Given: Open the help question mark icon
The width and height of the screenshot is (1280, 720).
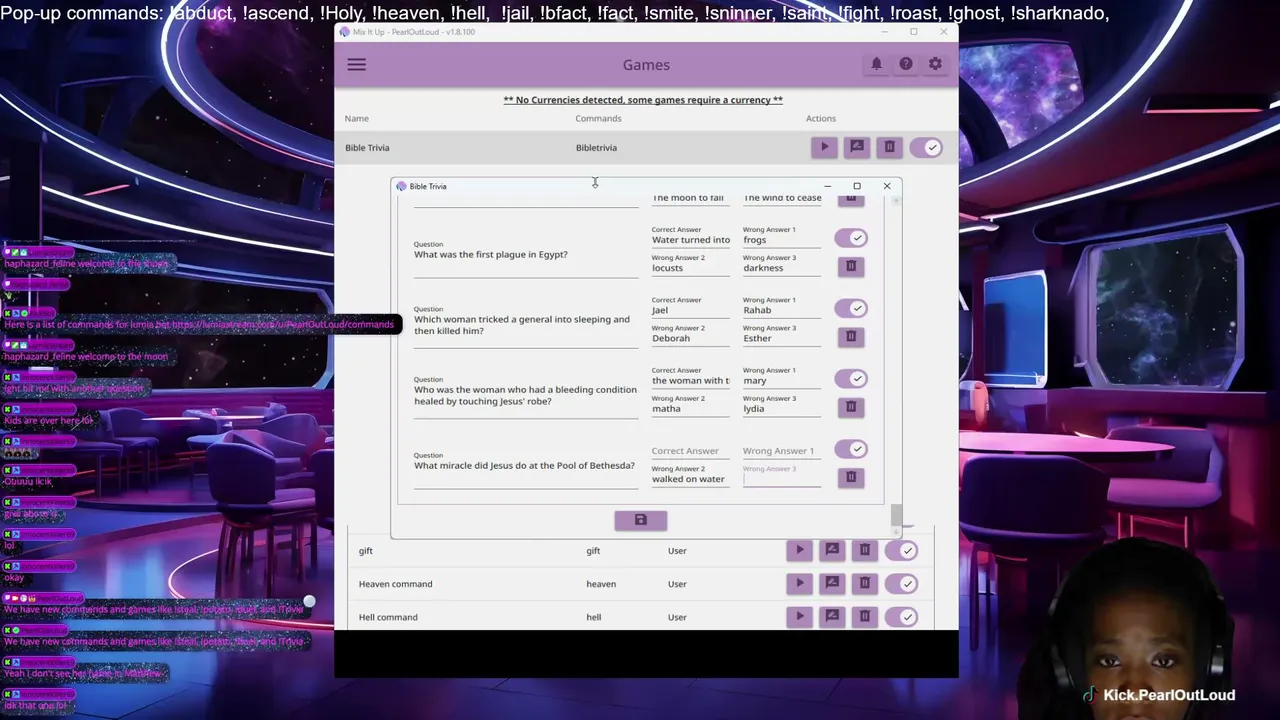Looking at the screenshot, I should click(905, 64).
